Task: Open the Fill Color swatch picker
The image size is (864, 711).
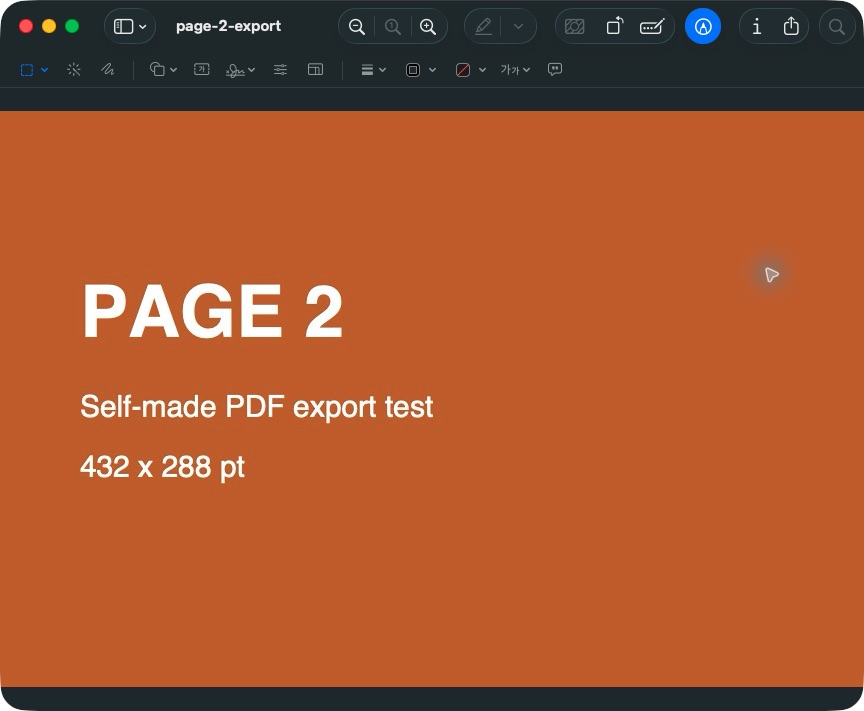Action: point(471,70)
